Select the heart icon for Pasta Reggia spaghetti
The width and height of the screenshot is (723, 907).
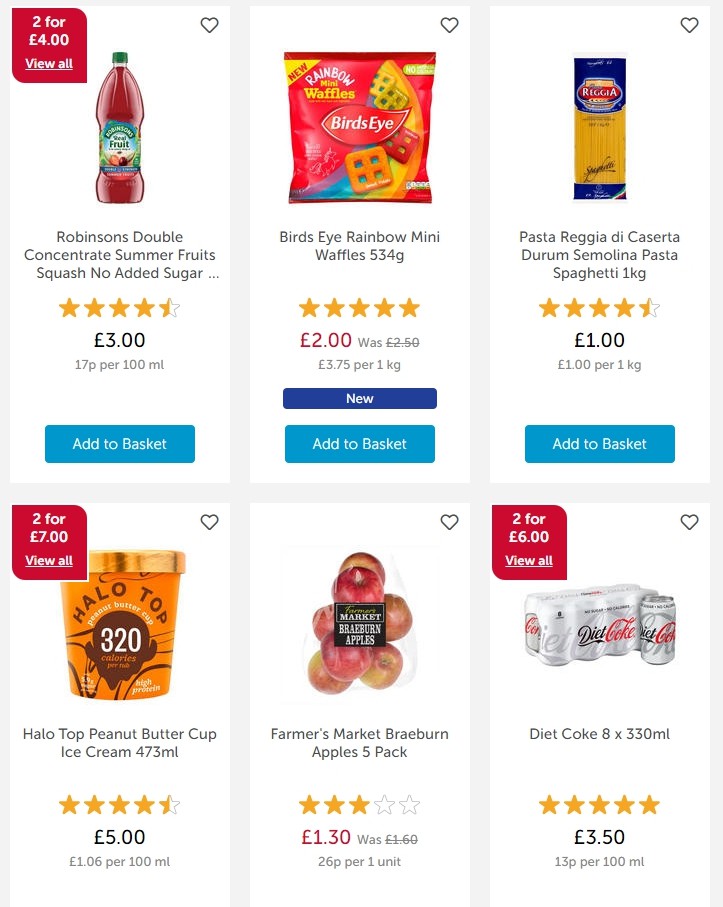click(689, 25)
